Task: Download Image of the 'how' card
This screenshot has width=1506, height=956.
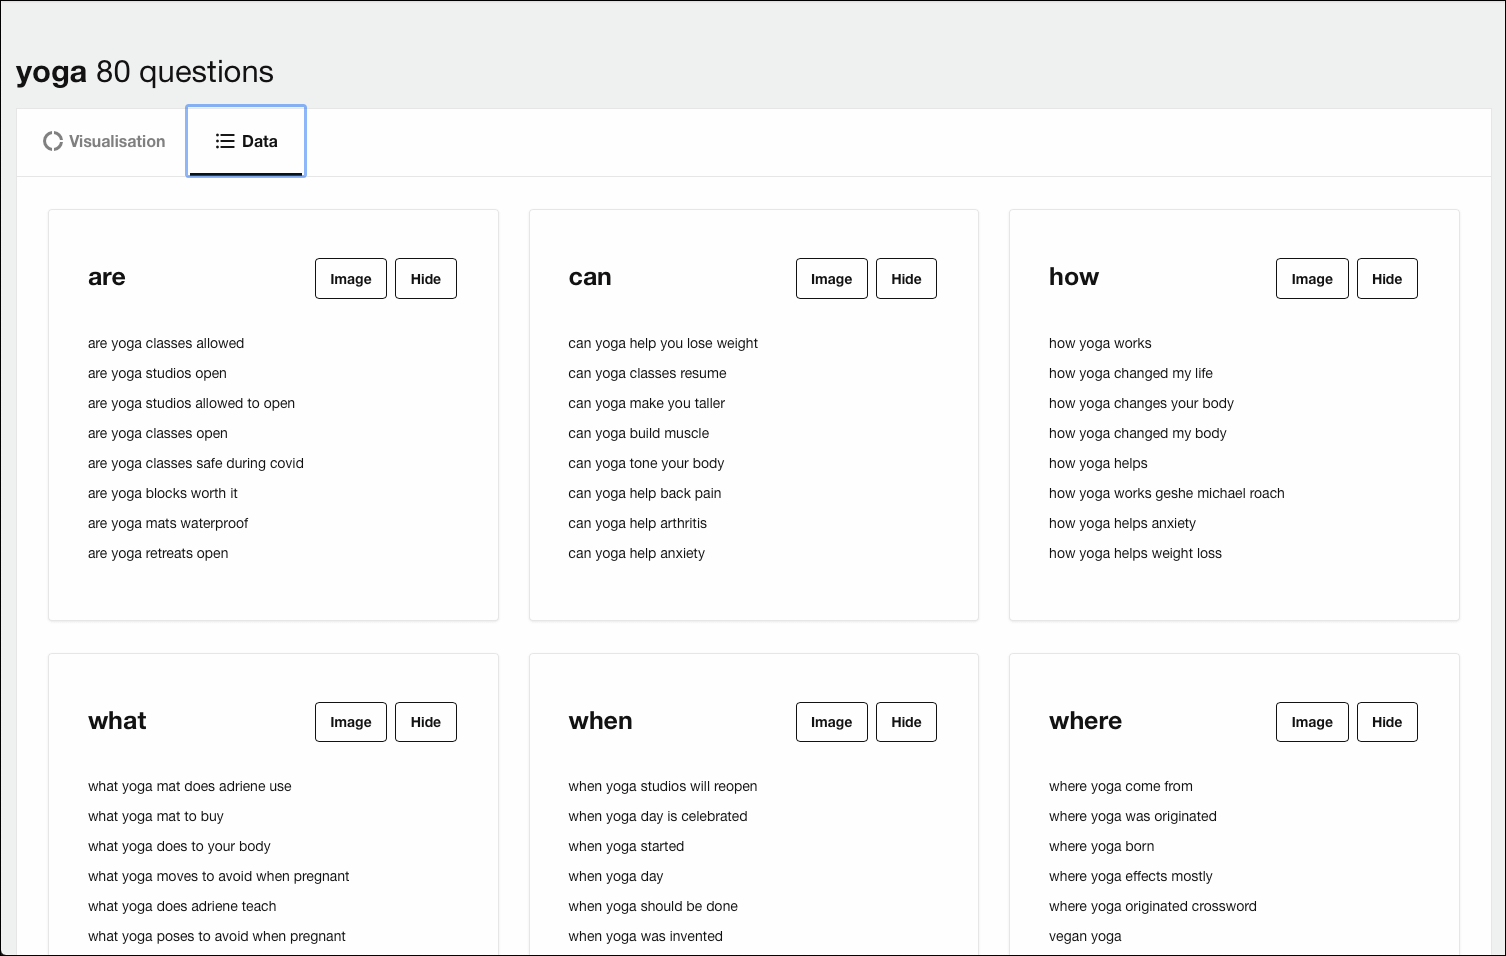Action: click(x=1311, y=279)
